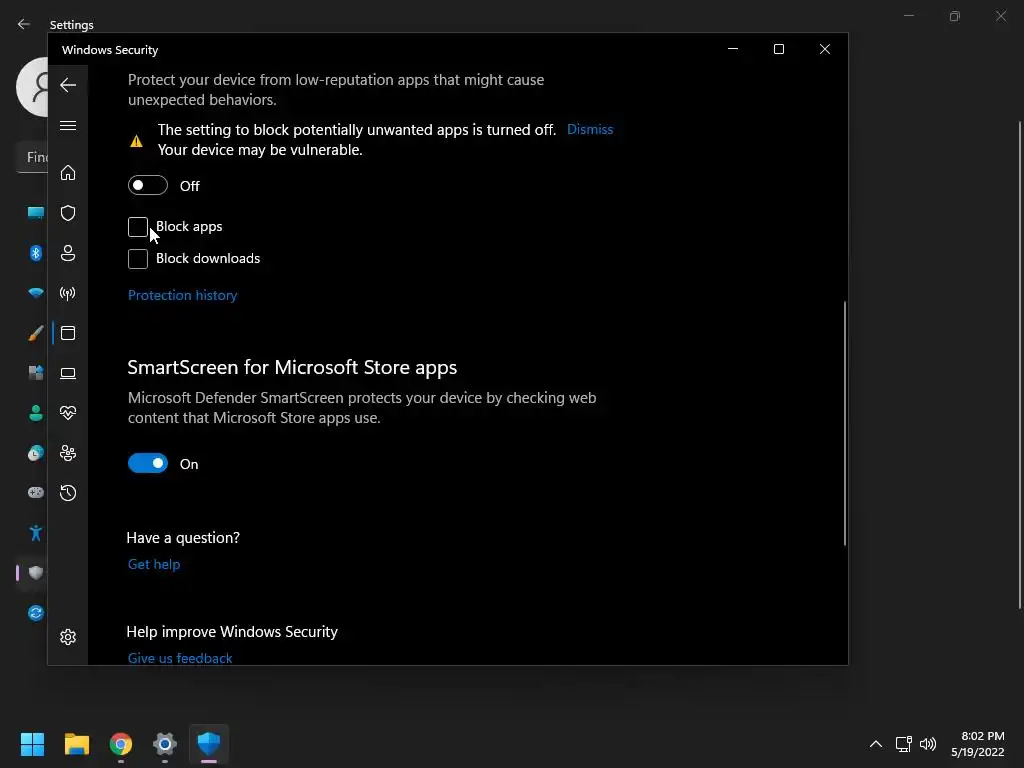Open System category in Settings sidebar
Screen dimensions: 1024x768
pyautogui.click(x=36, y=213)
